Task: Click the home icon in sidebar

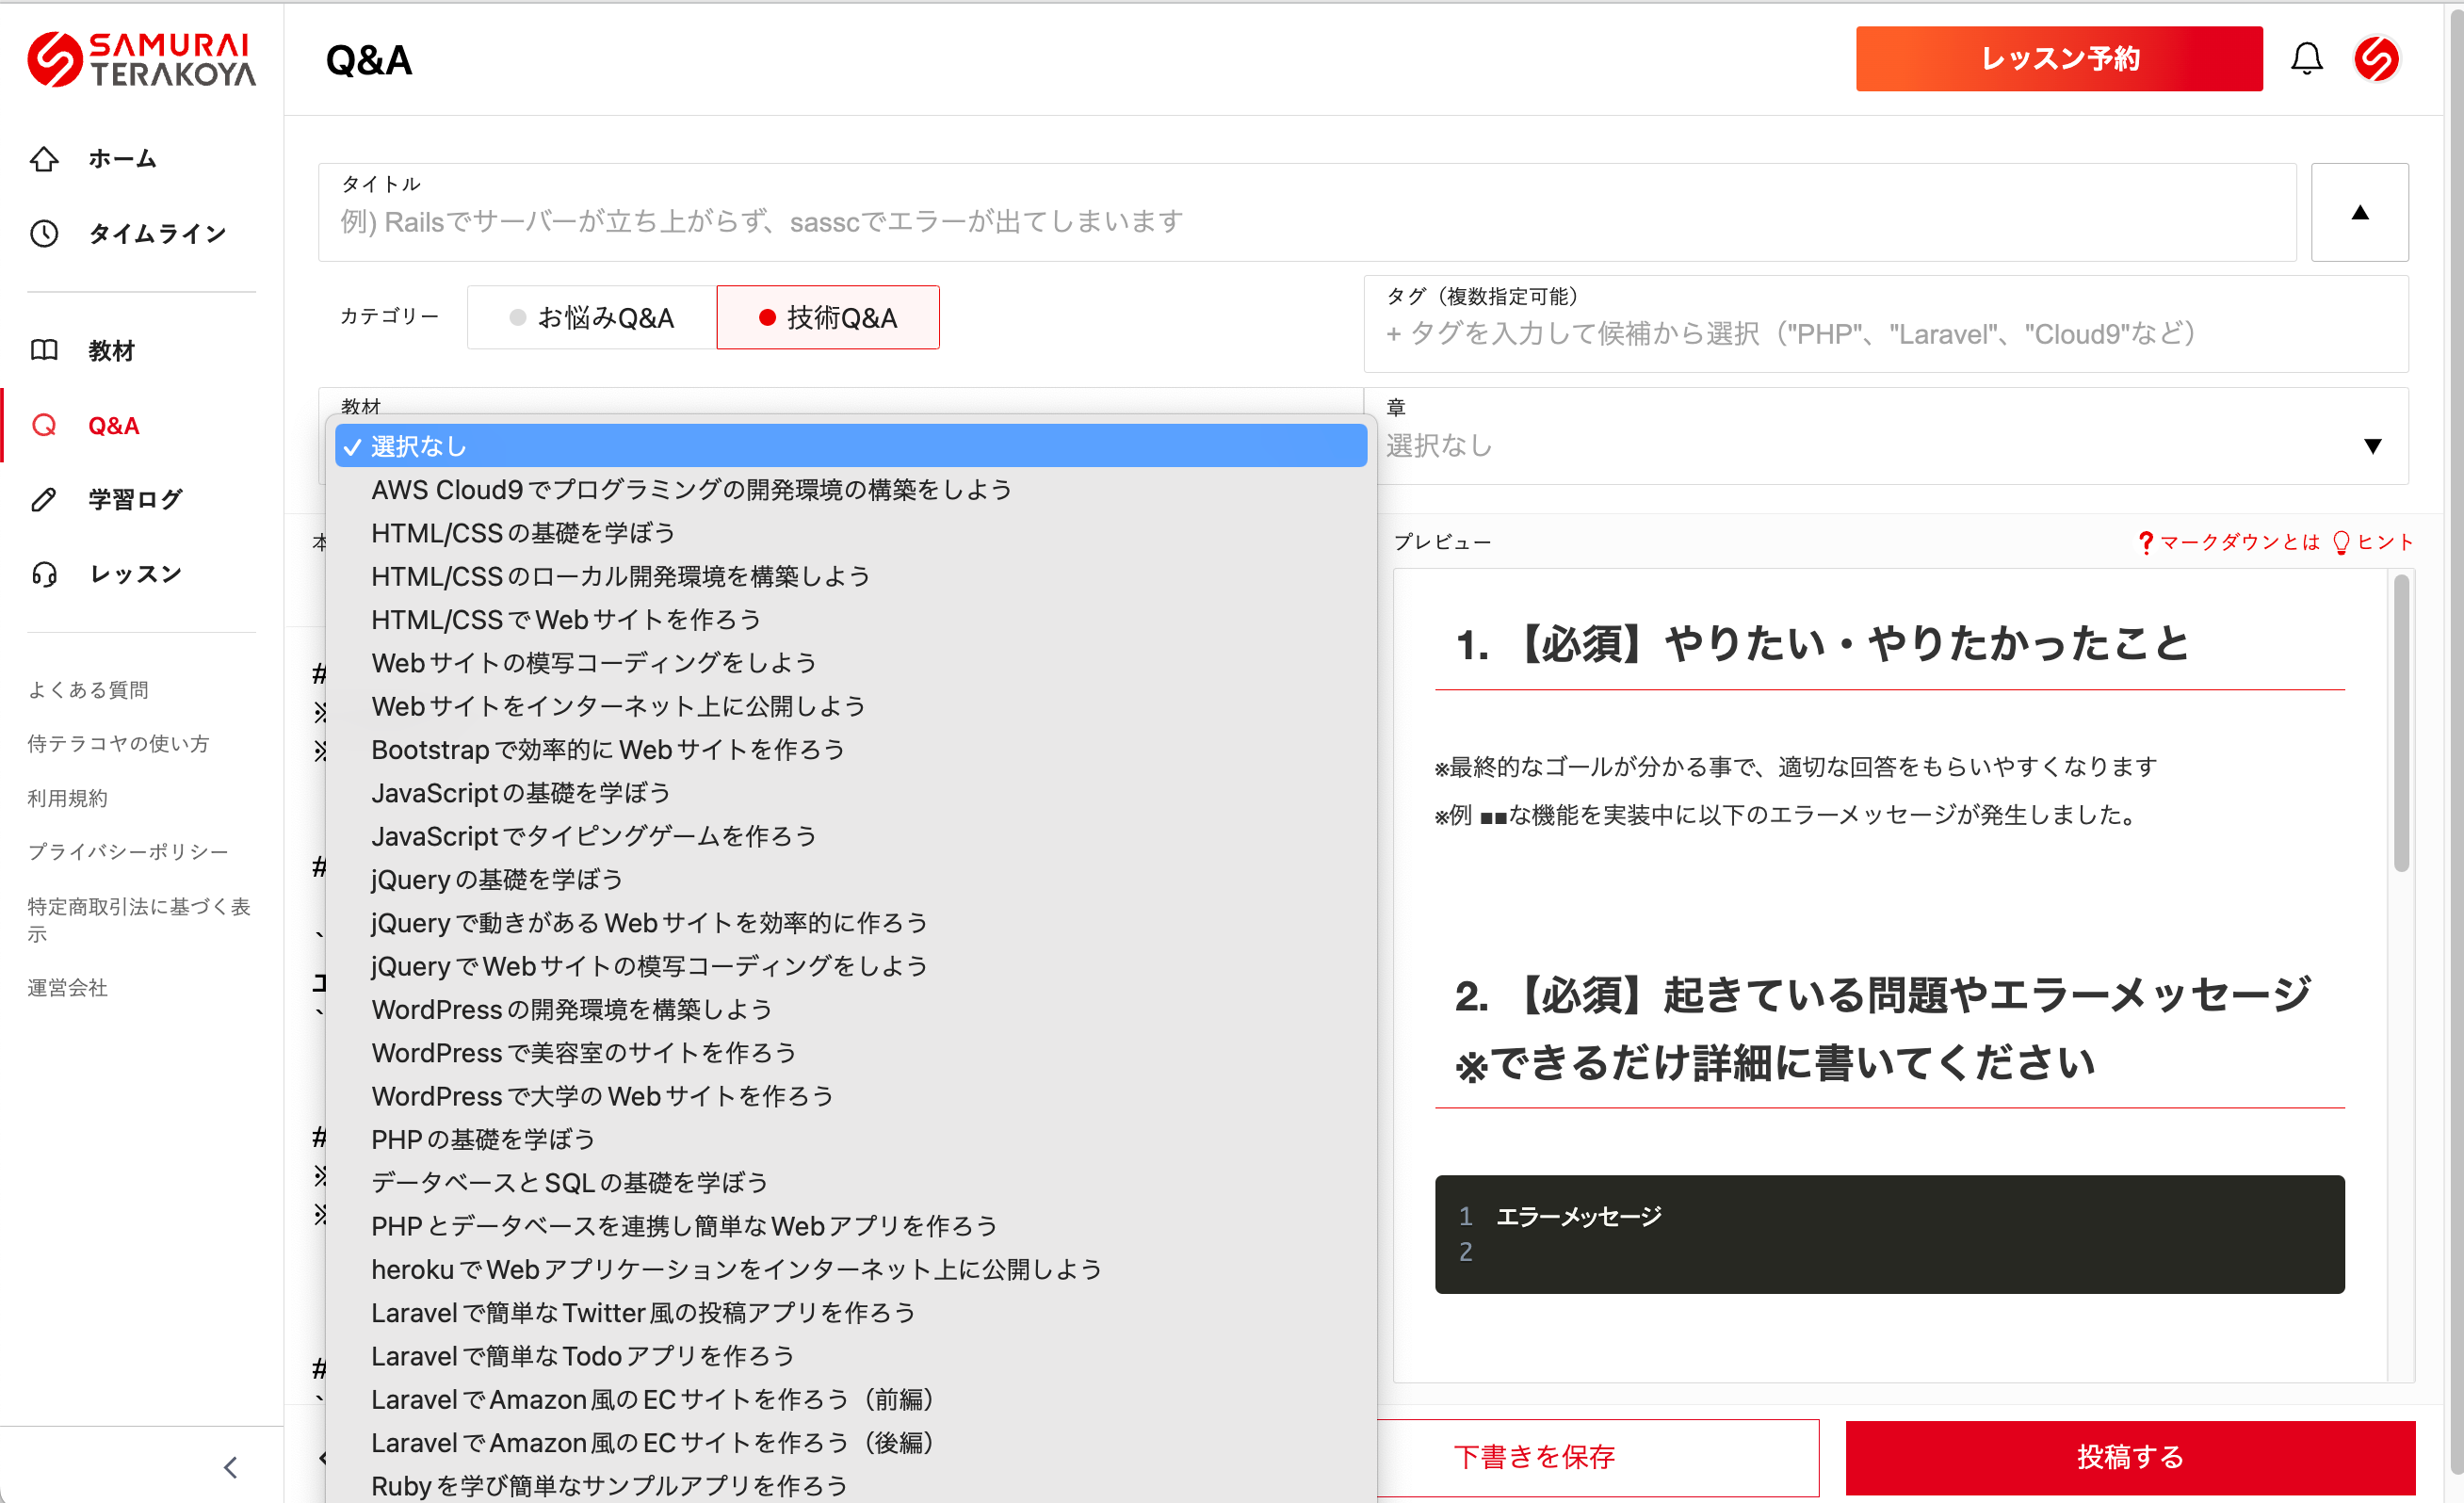Action: [44, 159]
